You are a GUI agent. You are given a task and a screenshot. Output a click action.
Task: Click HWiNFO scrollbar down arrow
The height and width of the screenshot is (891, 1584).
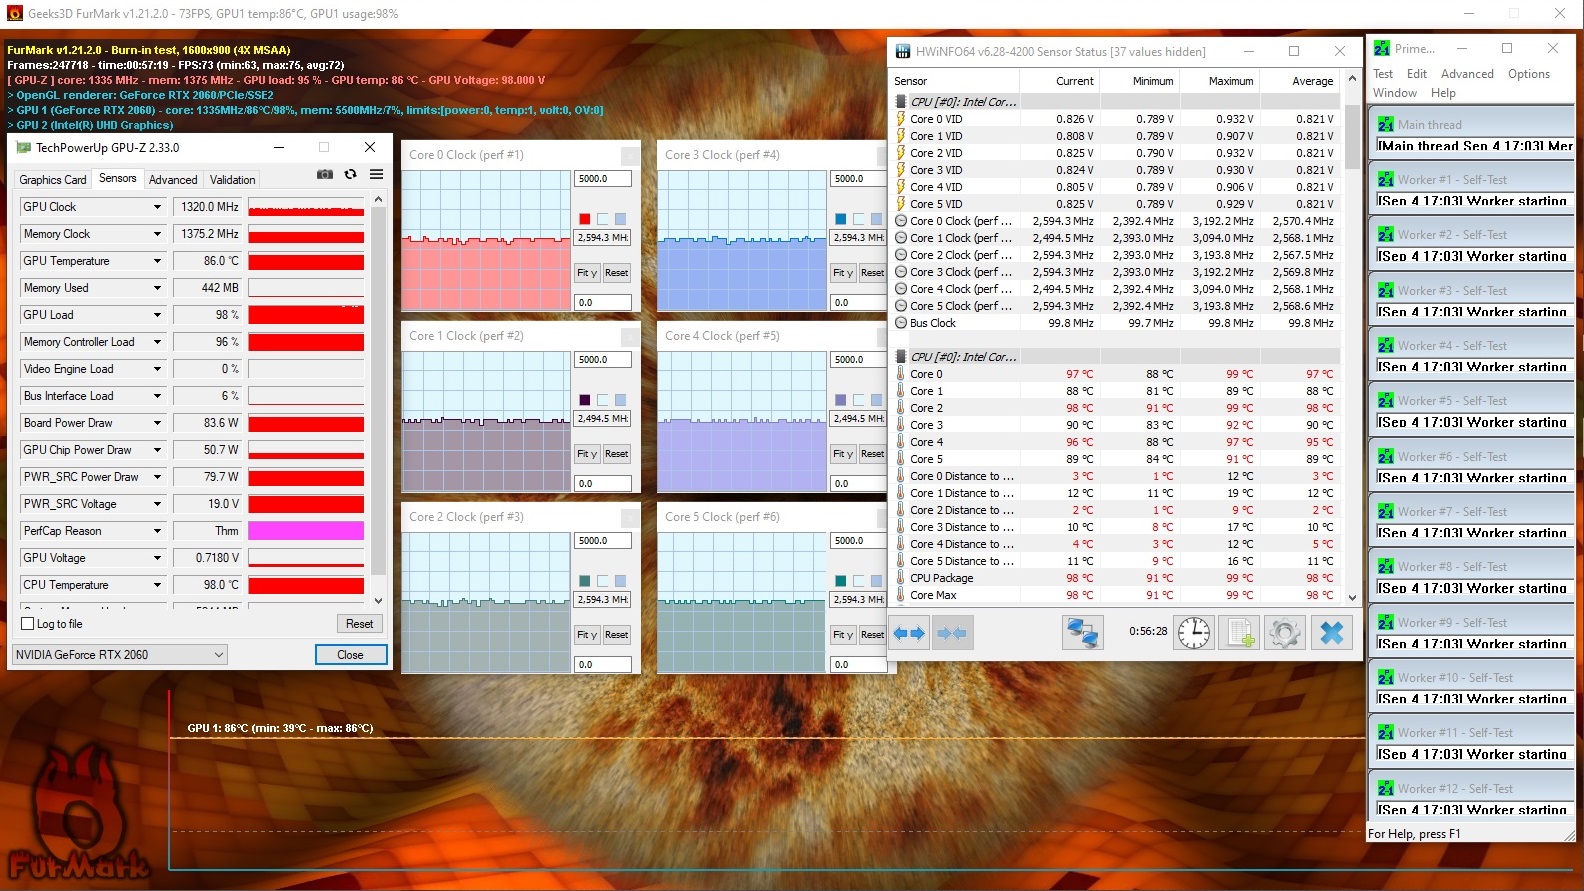[1352, 597]
